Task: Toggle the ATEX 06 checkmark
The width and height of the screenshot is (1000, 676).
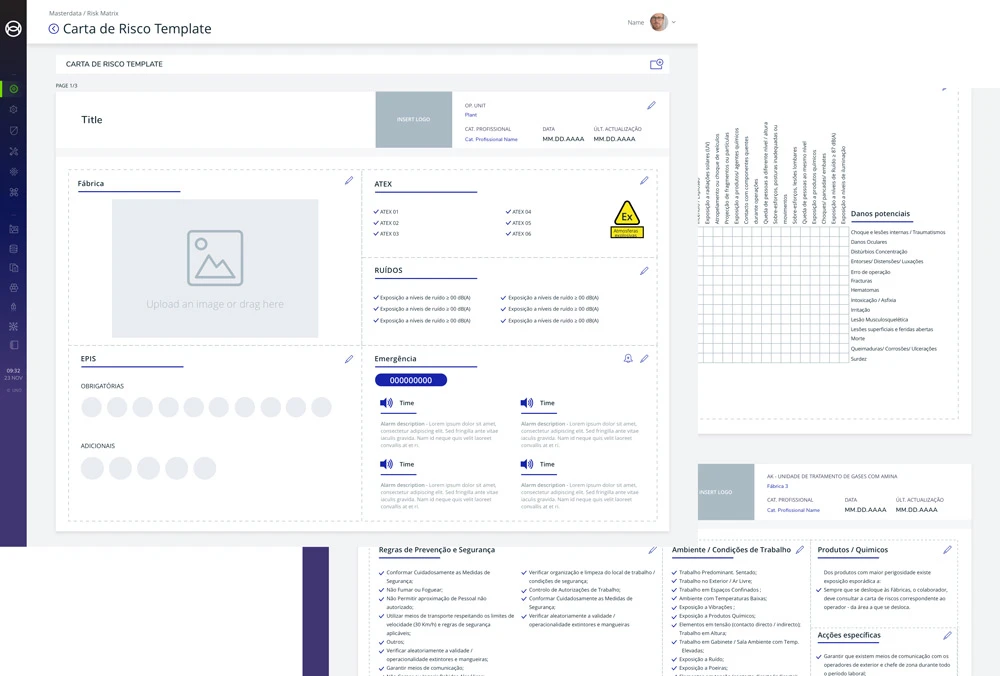Action: [508, 234]
